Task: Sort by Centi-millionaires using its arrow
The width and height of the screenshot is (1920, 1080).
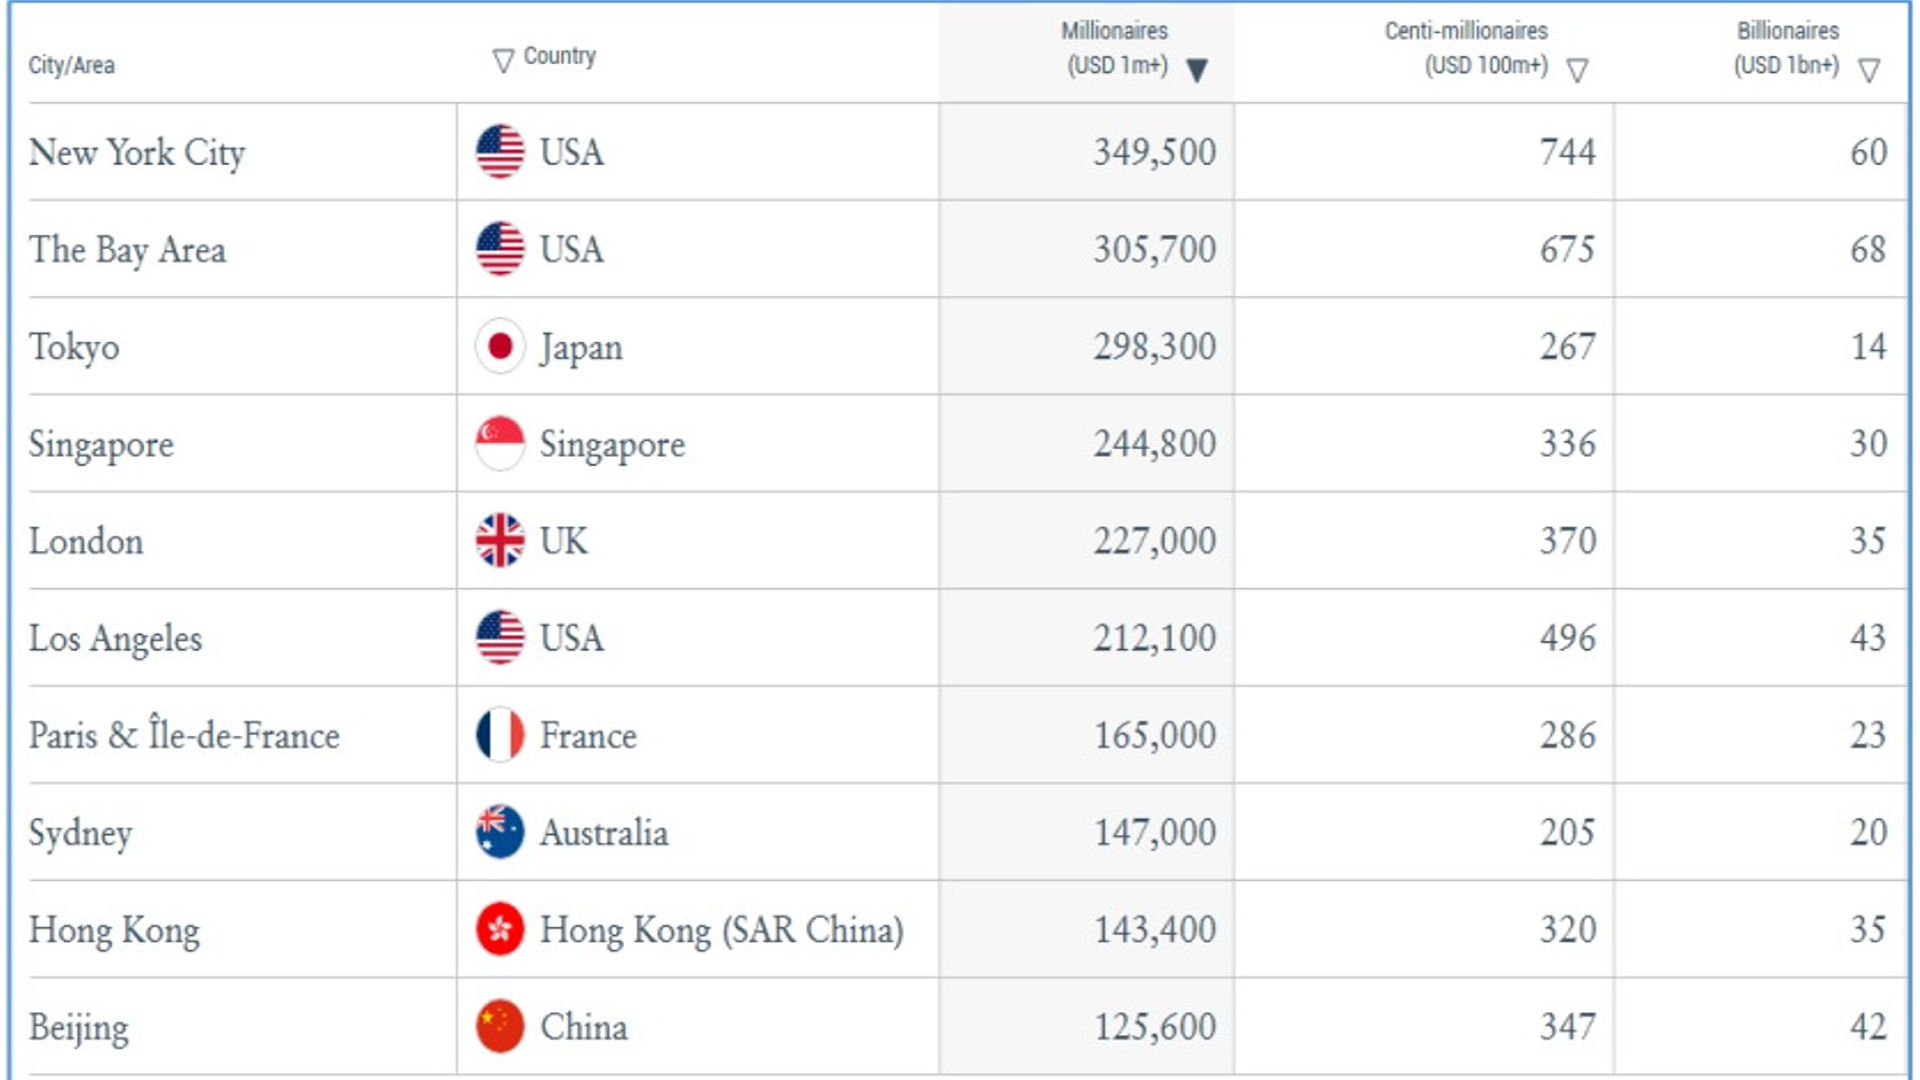Action: (1577, 70)
